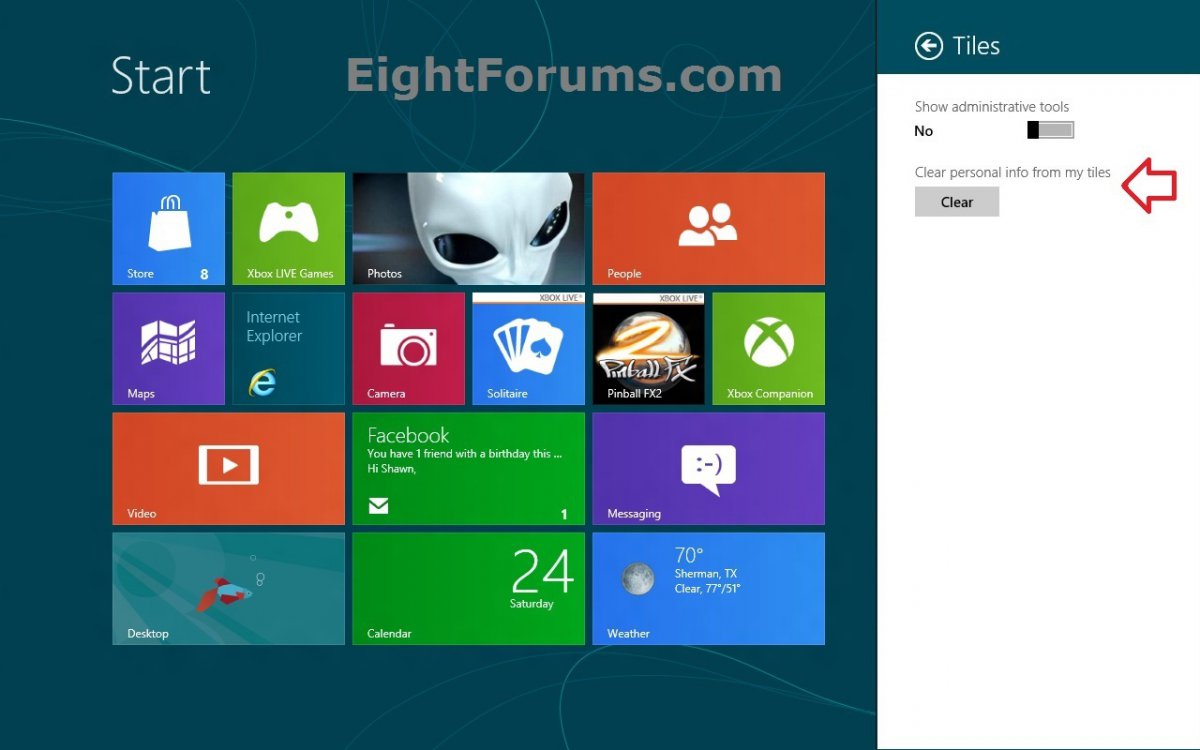Launch the Maps tile
Image resolution: width=1200 pixels, height=750 pixels.
pos(168,349)
